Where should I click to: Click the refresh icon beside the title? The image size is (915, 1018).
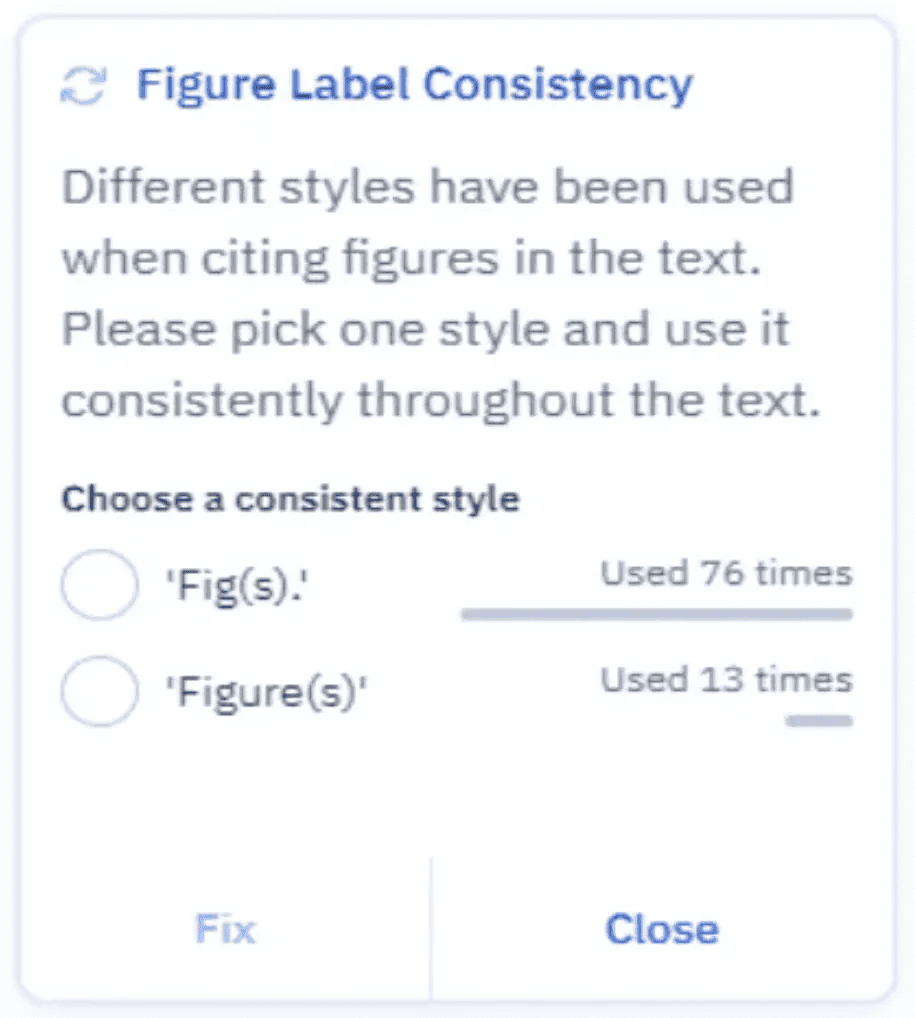(x=82, y=87)
